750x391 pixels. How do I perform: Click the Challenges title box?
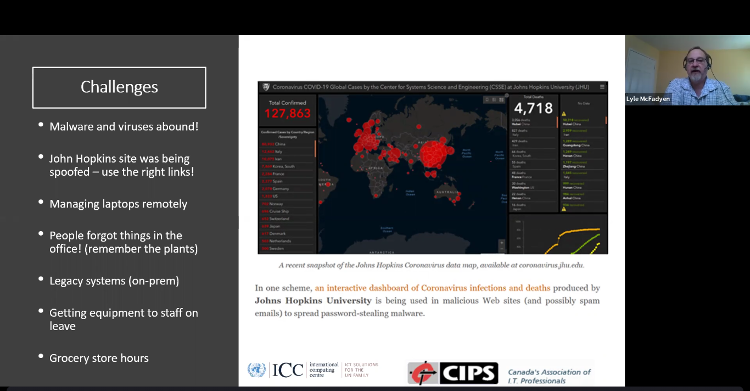tap(119, 88)
